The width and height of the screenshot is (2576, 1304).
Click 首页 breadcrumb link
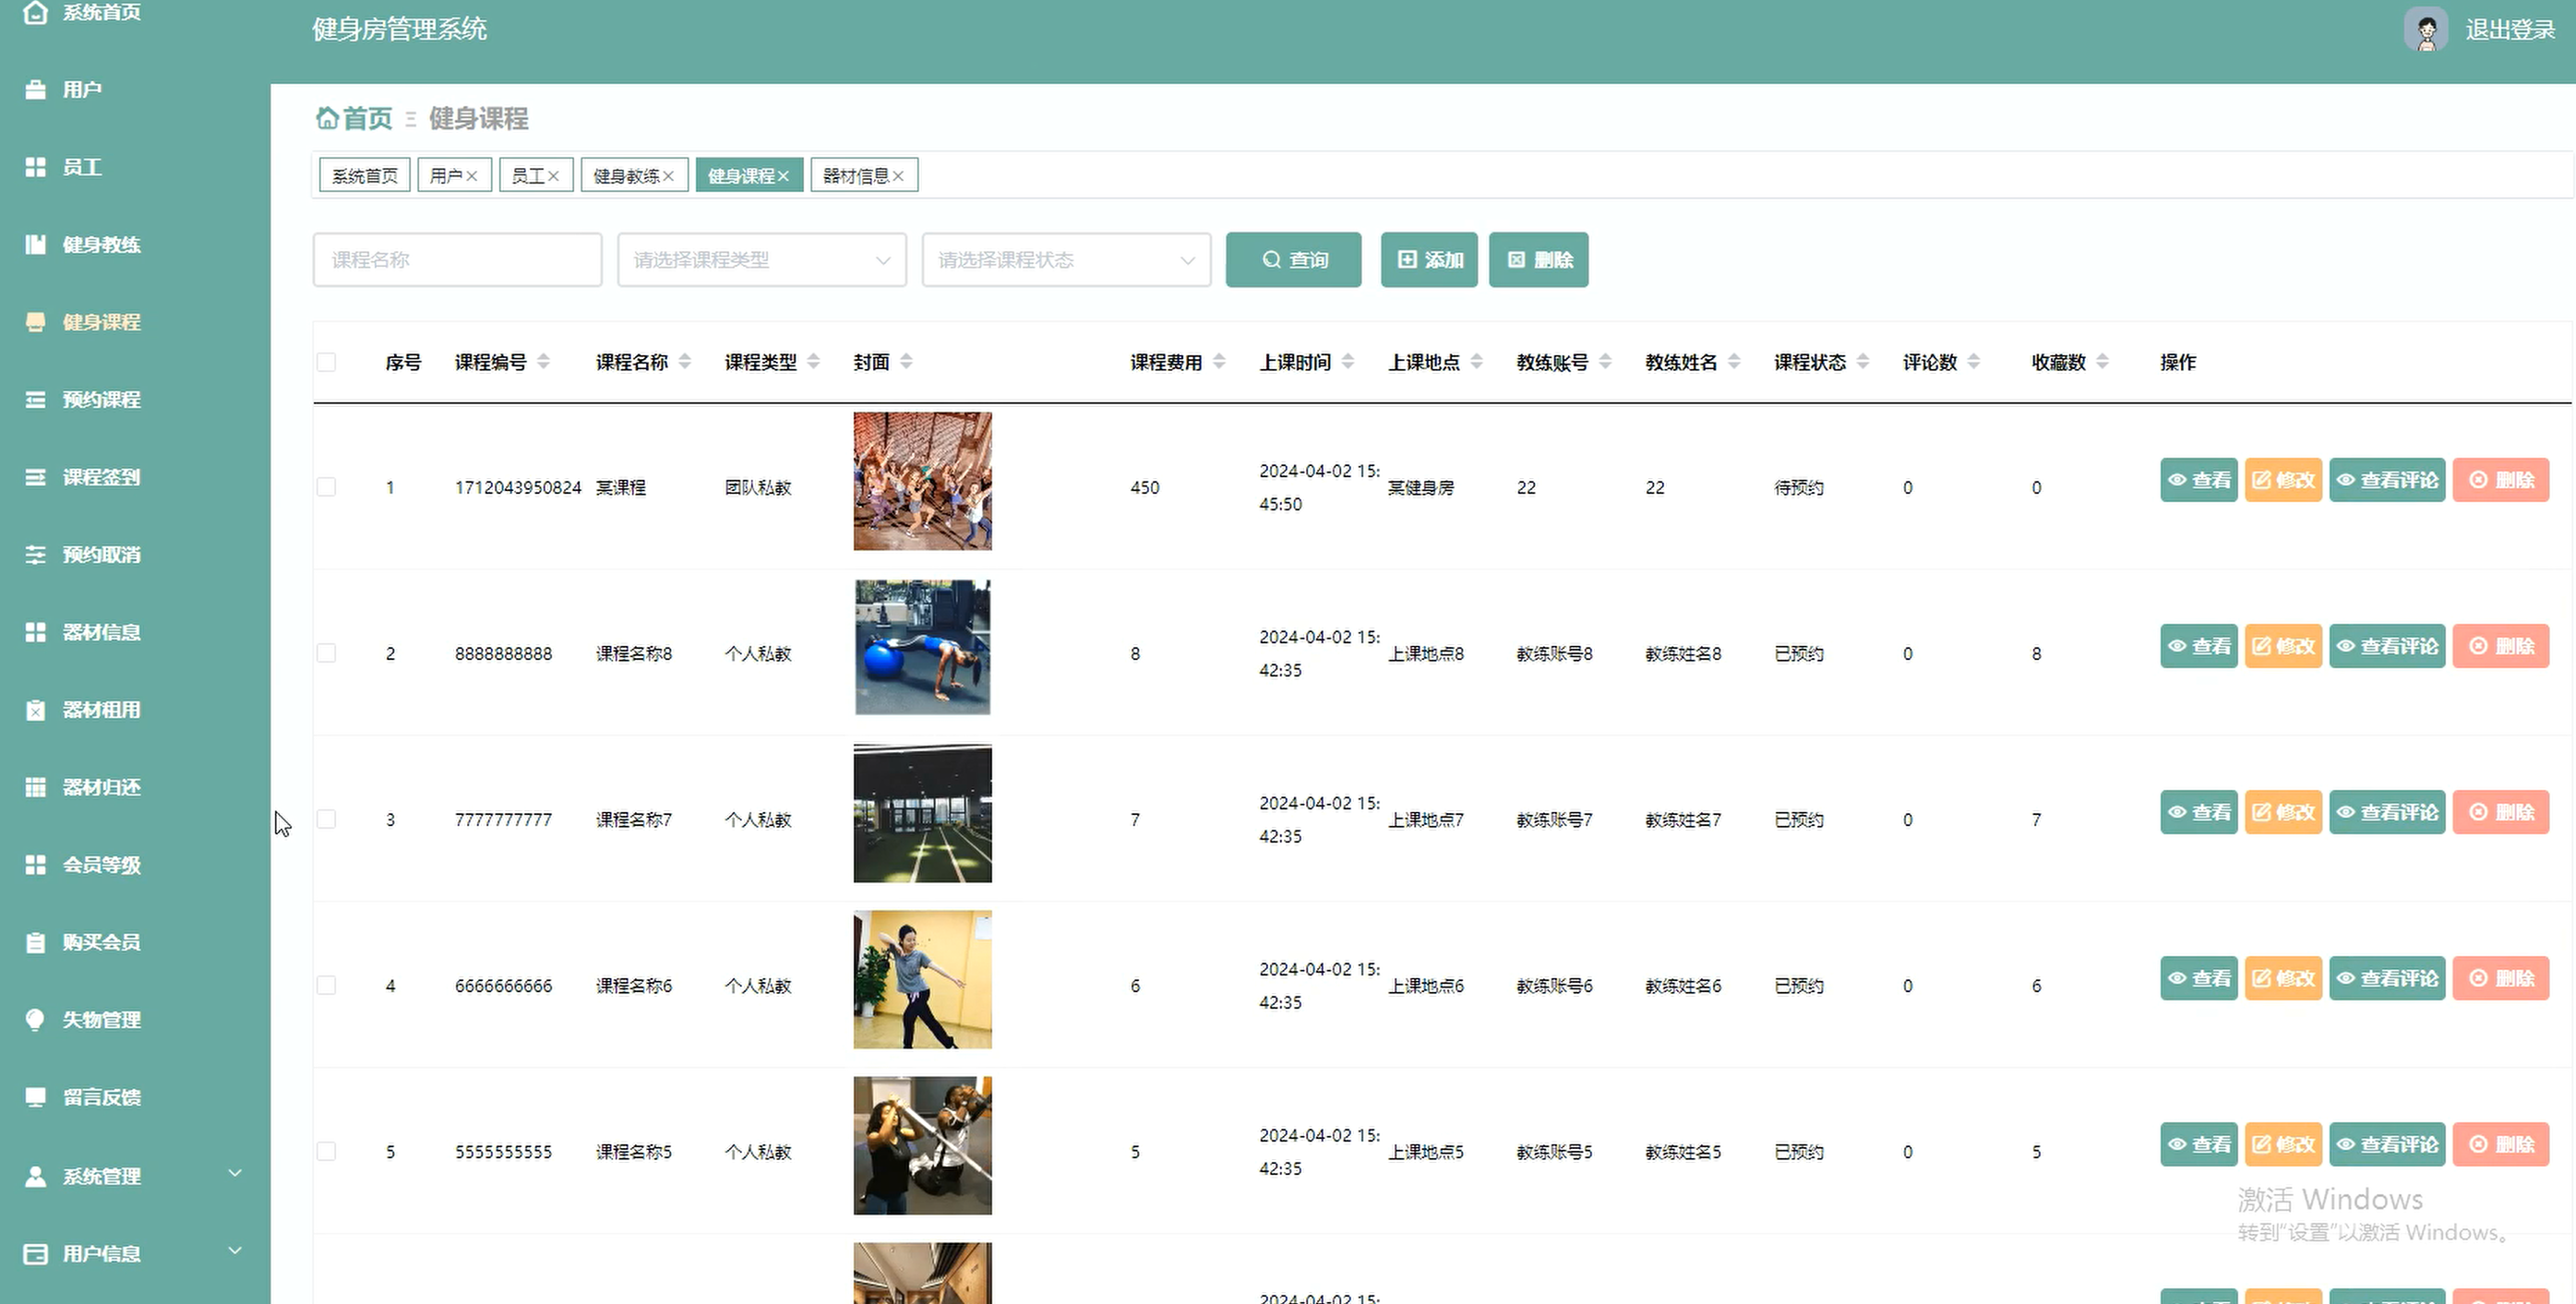point(367,118)
